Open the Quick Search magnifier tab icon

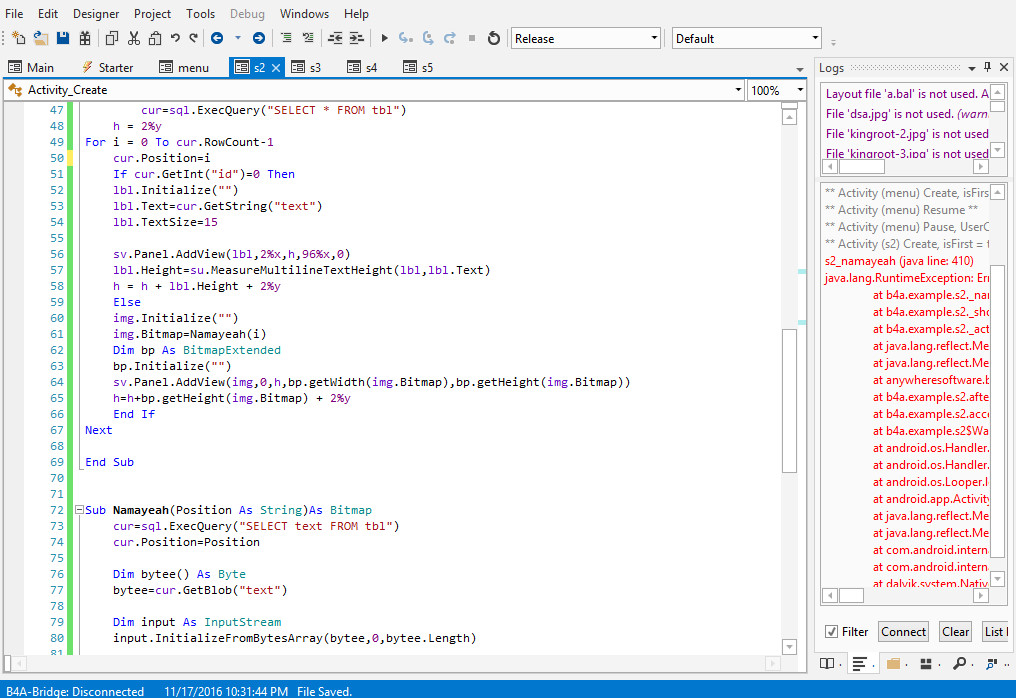coord(959,663)
